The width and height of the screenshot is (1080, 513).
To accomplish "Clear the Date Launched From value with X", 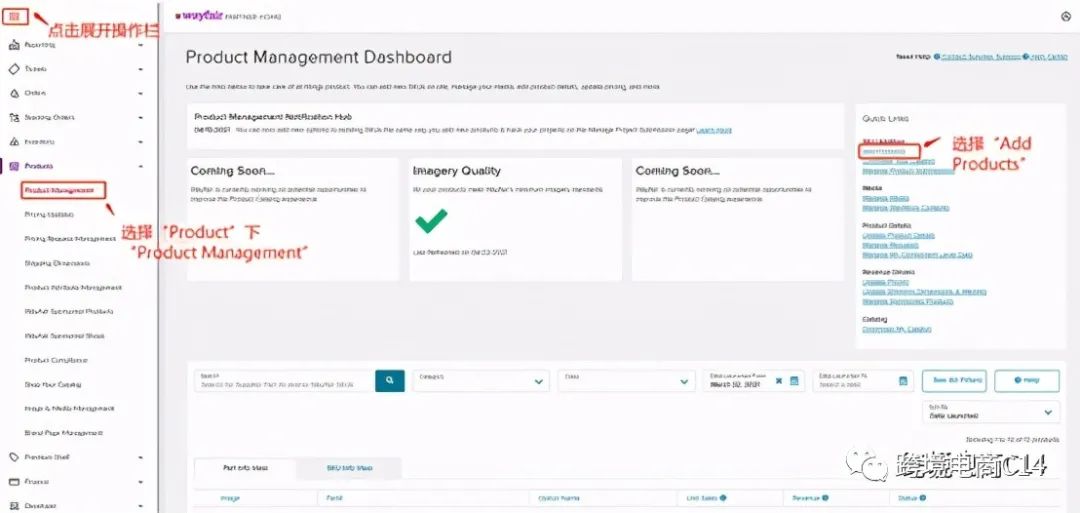I will pos(779,380).
